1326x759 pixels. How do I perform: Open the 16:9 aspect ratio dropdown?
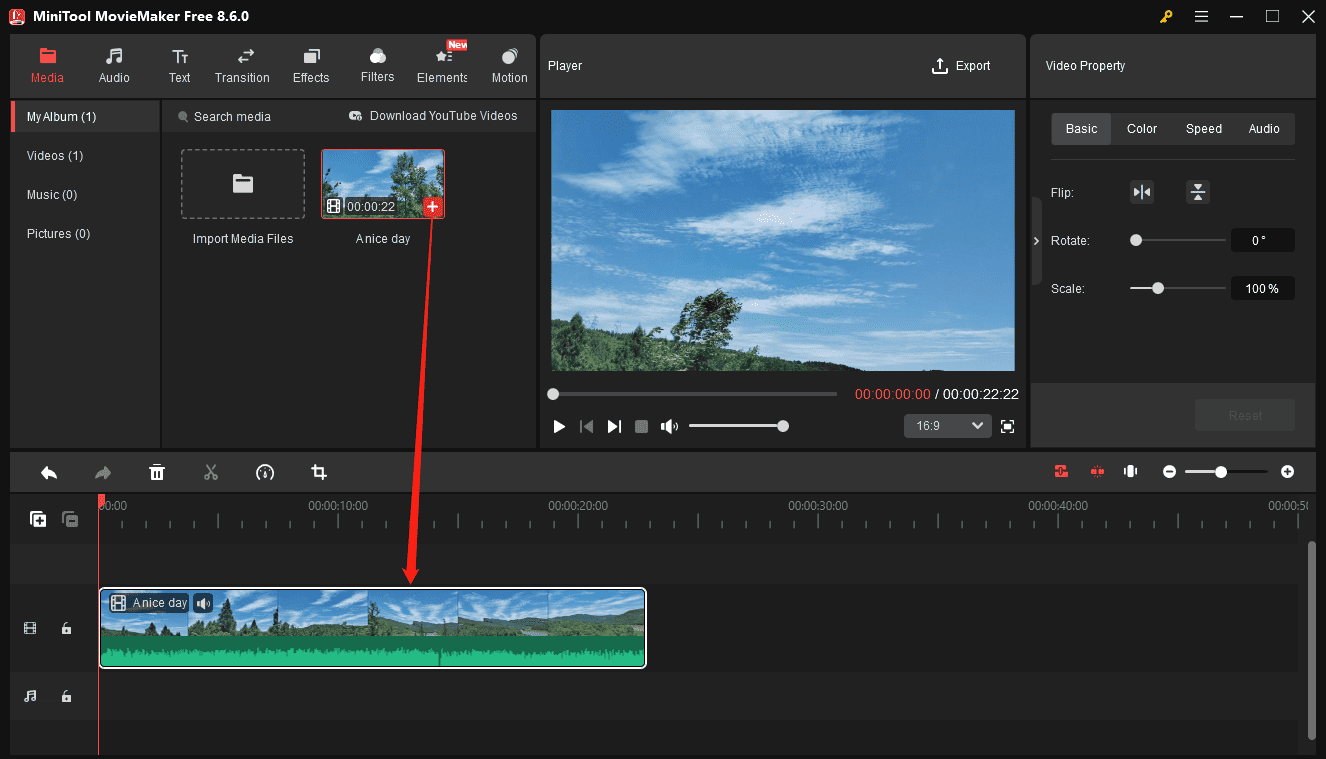(947, 425)
